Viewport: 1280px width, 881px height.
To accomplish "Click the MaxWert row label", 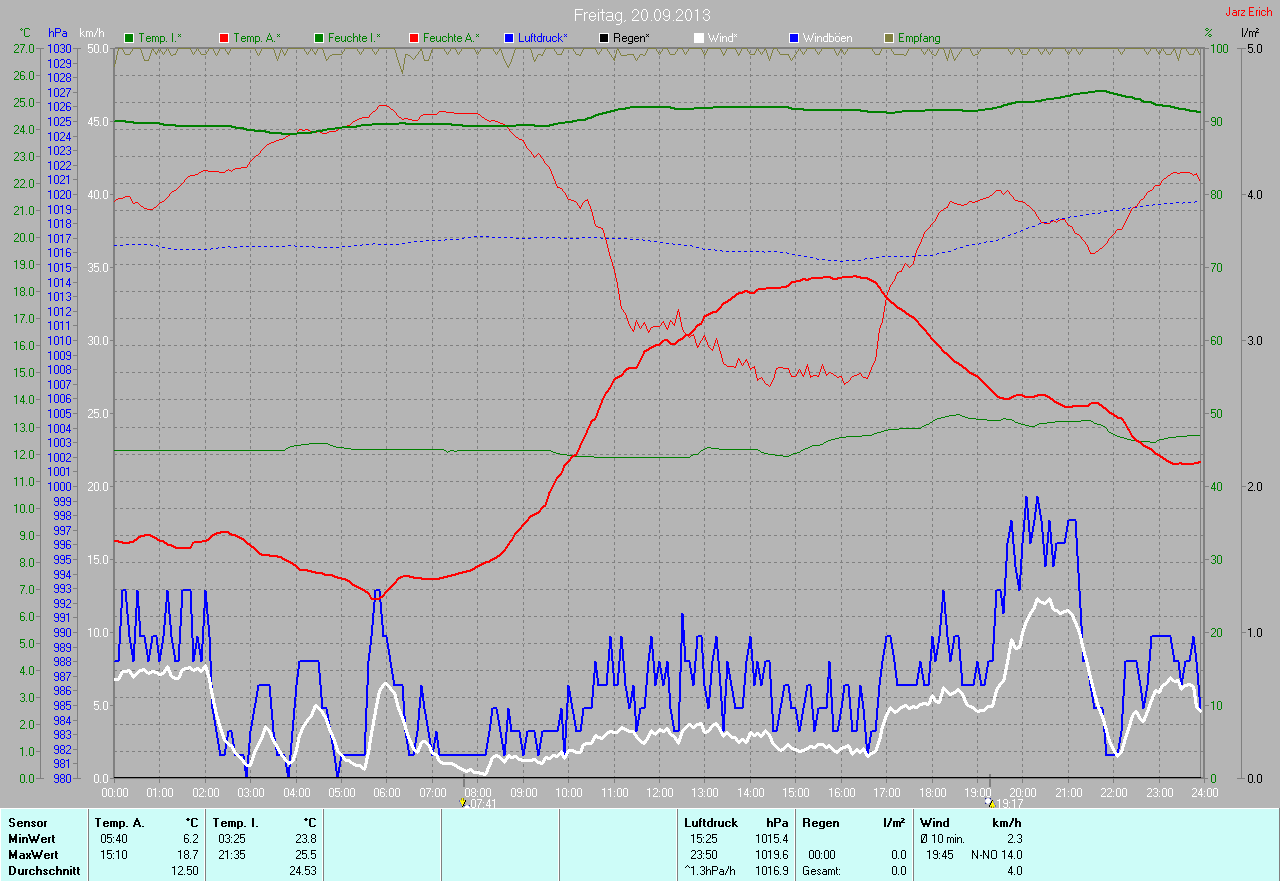I will [x=32, y=854].
